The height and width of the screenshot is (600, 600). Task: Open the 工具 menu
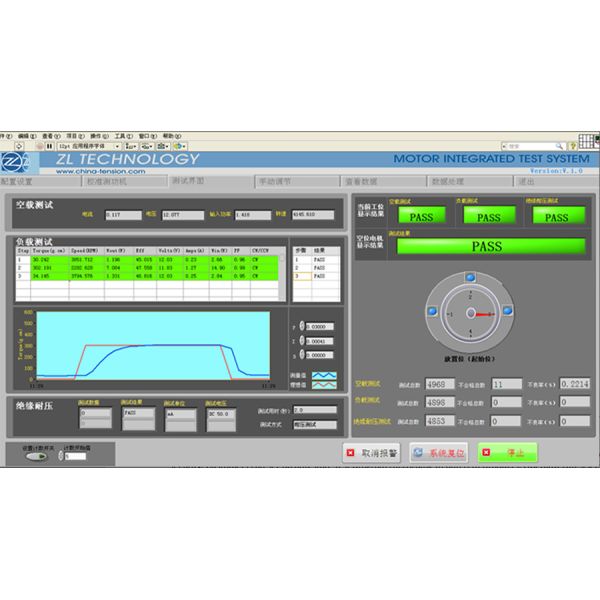(x=121, y=135)
